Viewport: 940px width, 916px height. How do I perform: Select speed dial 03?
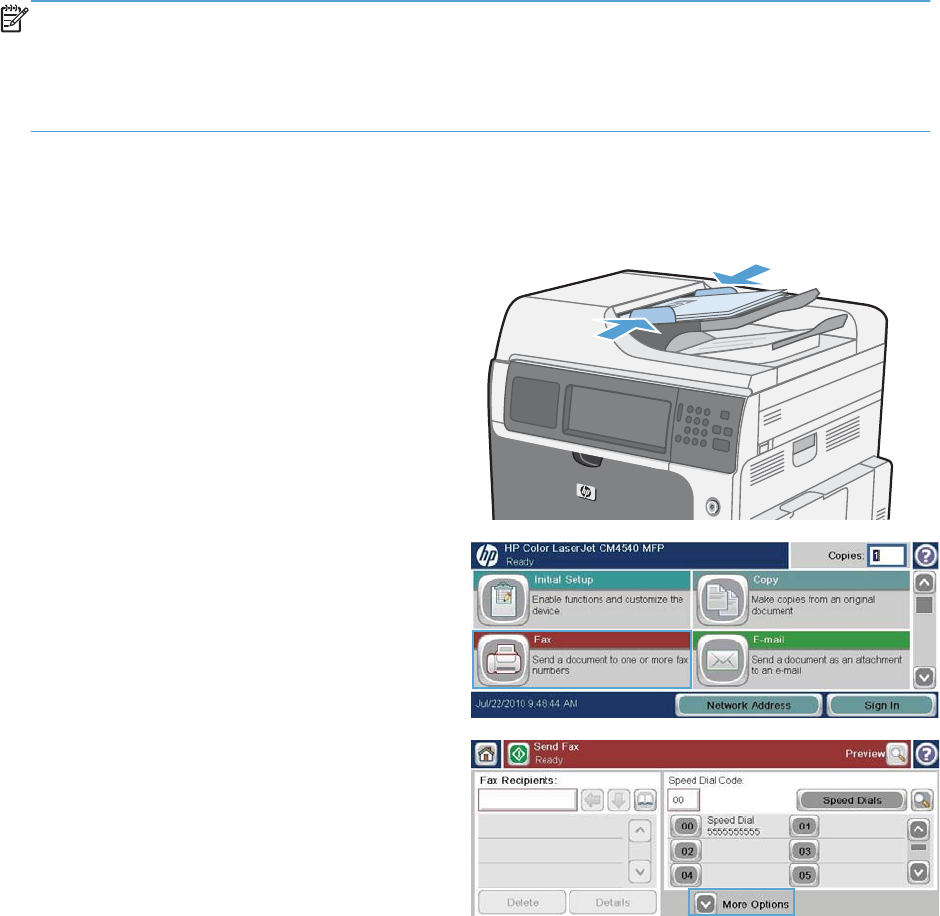(805, 851)
